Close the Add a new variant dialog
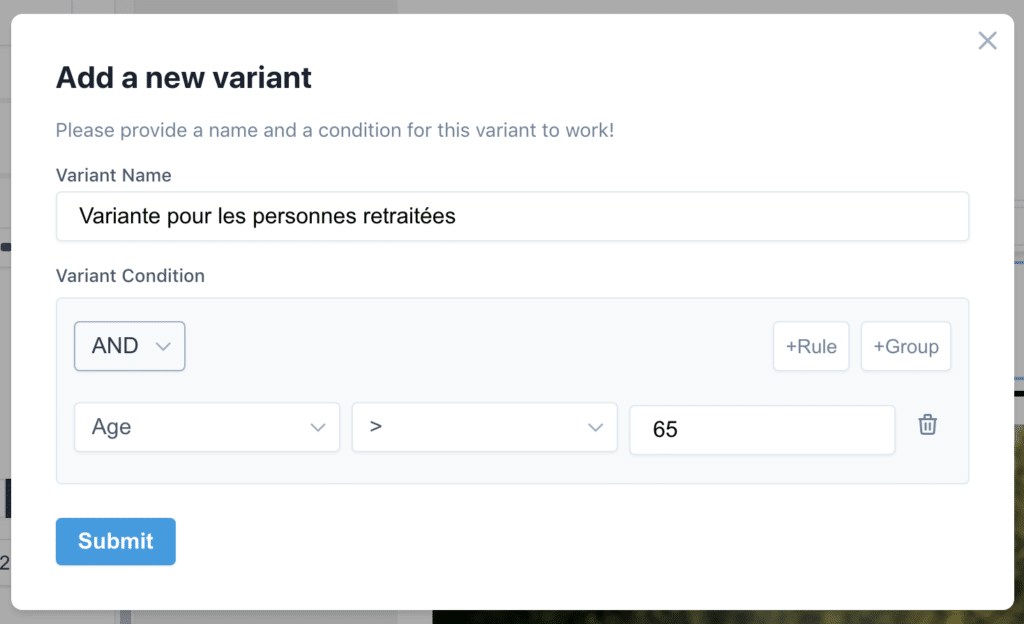The image size is (1024, 624). (x=987, y=41)
